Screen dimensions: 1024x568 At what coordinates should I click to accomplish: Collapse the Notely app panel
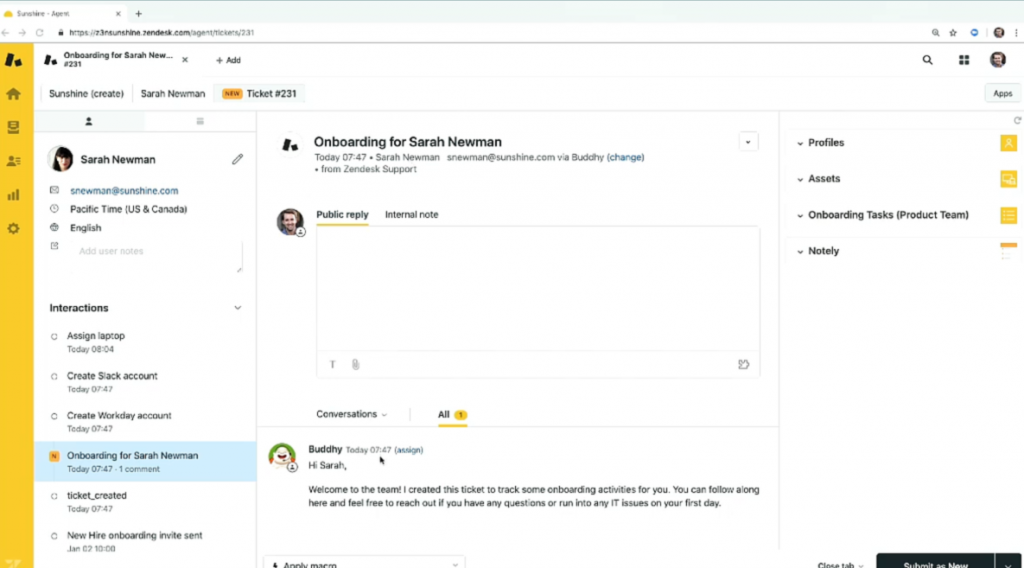point(800,251)
